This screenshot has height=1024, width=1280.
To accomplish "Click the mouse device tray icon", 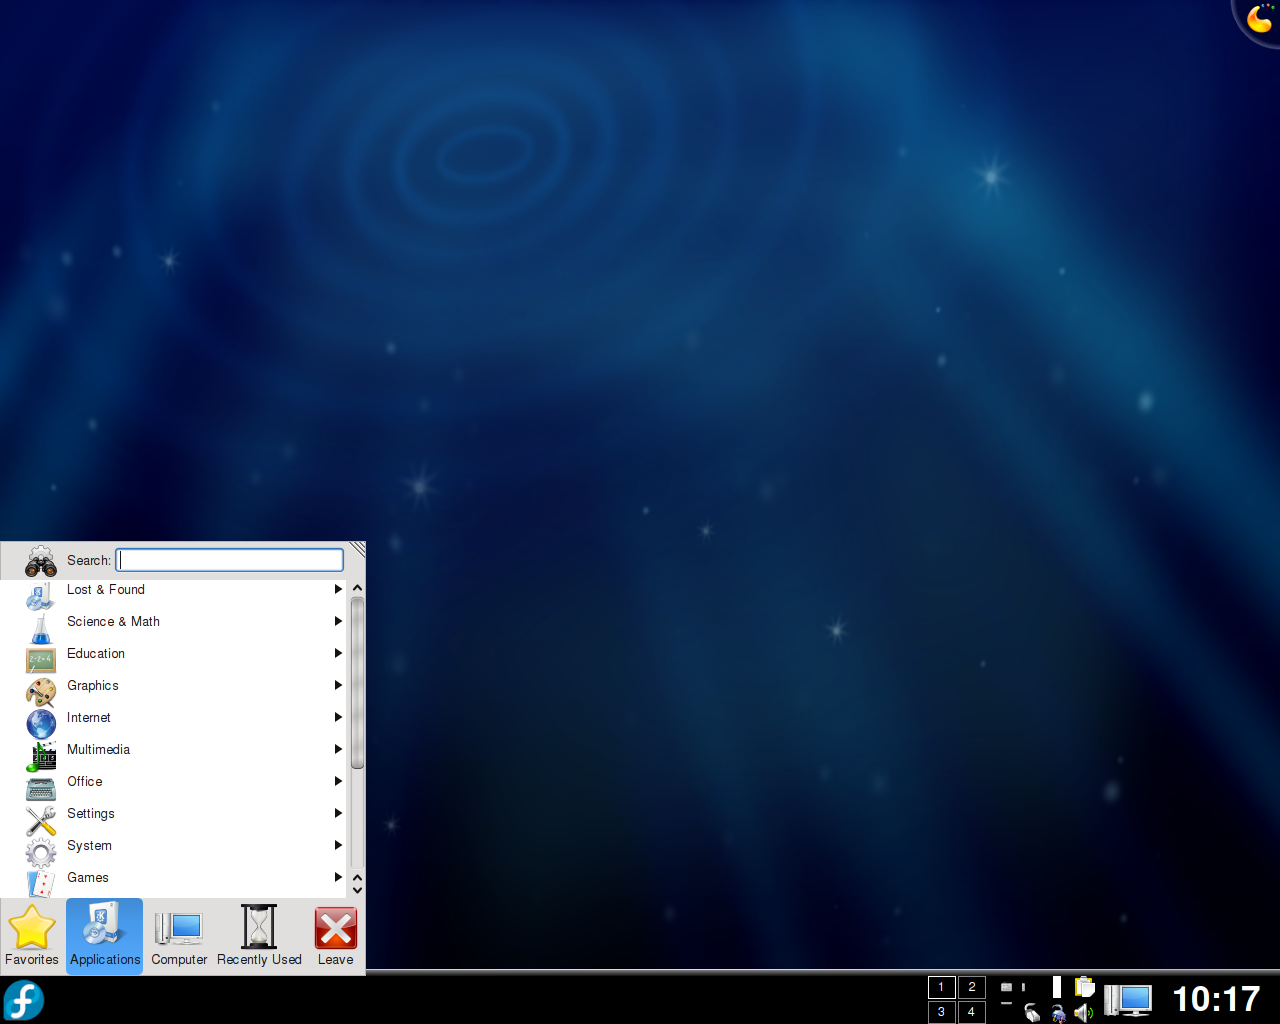I will coord(1032,1013).
